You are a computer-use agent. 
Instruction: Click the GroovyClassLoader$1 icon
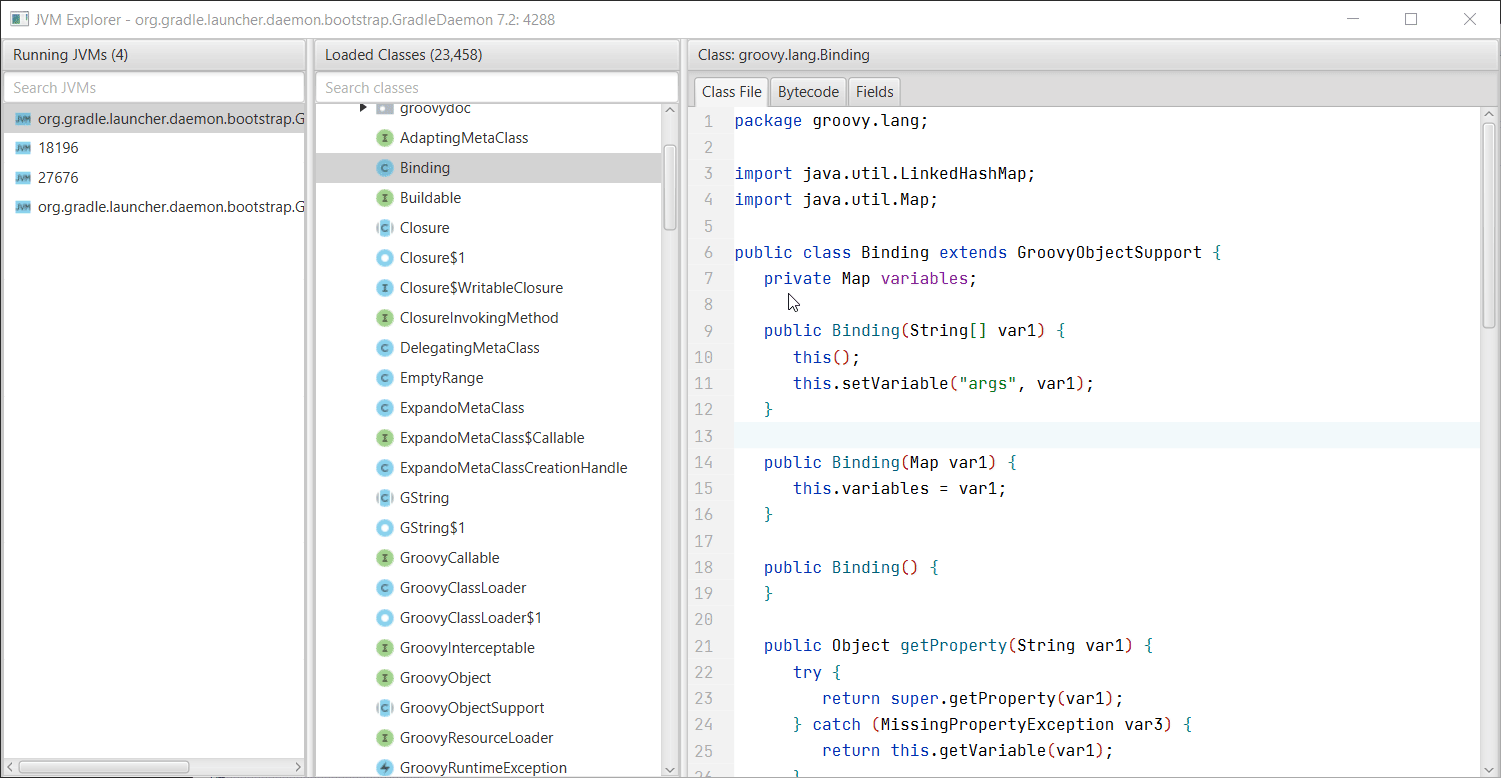[384, 618]
